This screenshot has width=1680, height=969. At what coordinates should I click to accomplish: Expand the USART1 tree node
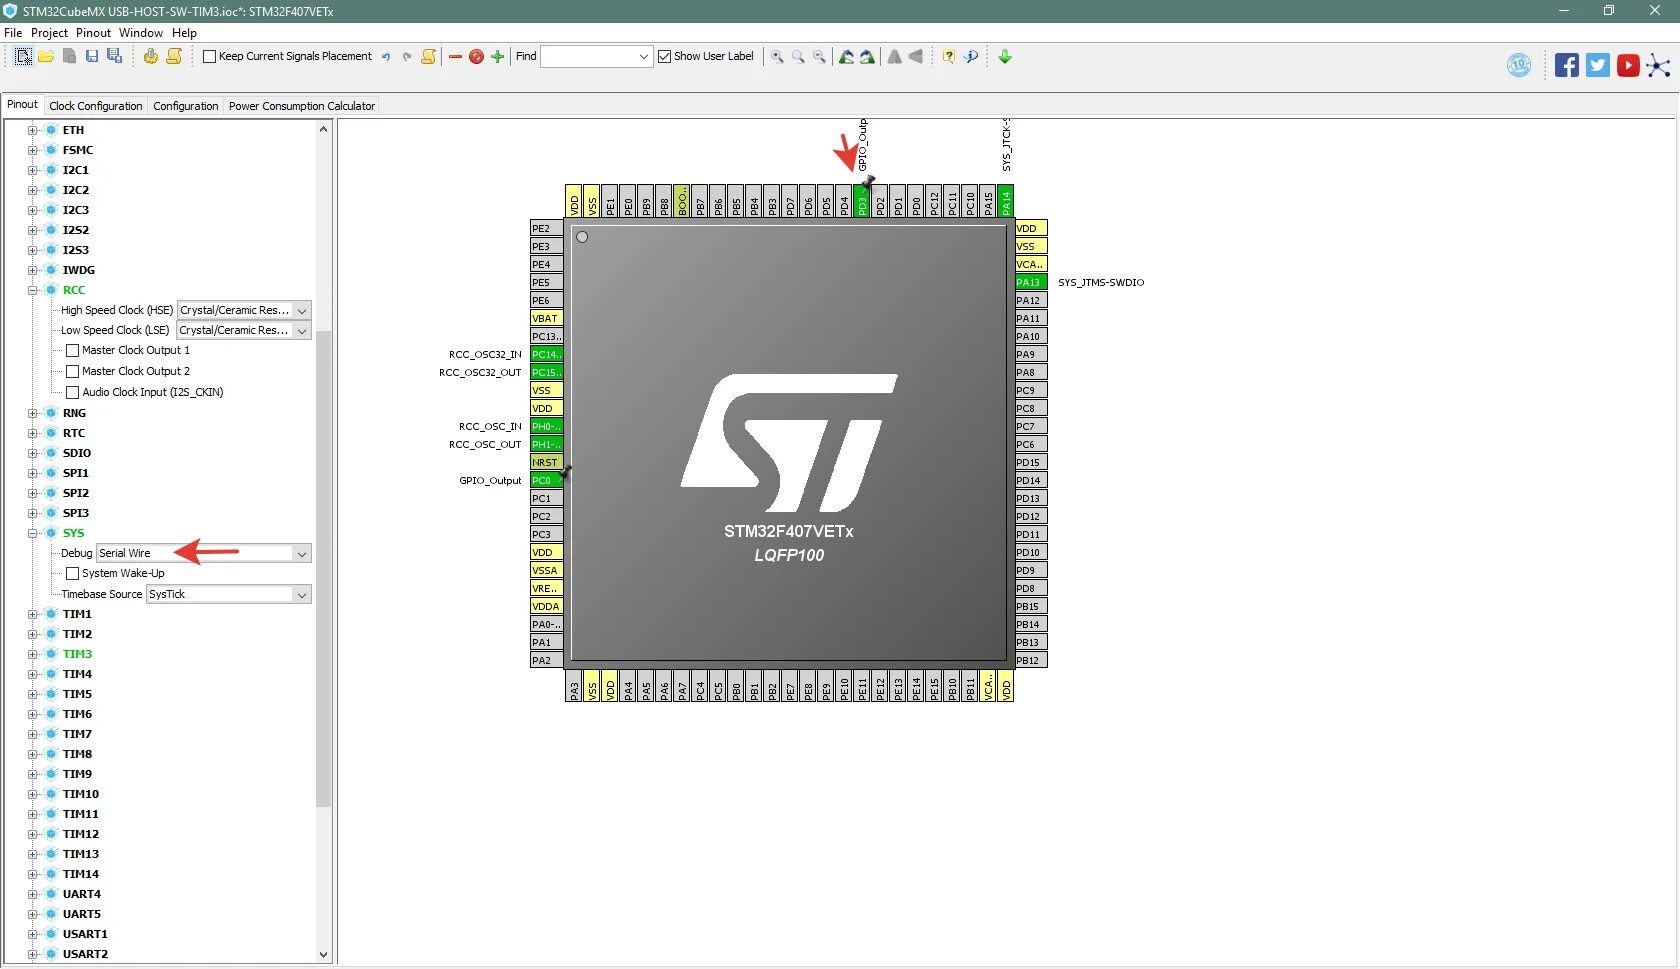click(33, 935)
